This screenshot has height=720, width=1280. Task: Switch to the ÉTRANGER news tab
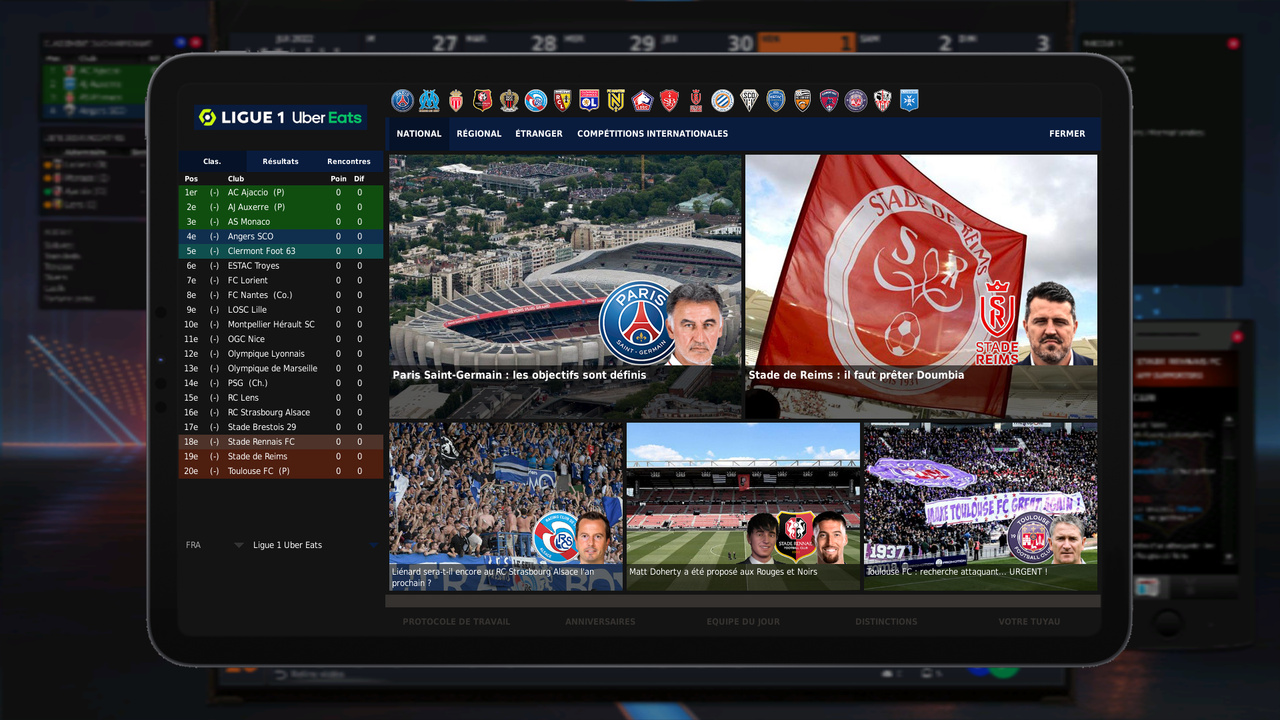[x=539, y=133]
